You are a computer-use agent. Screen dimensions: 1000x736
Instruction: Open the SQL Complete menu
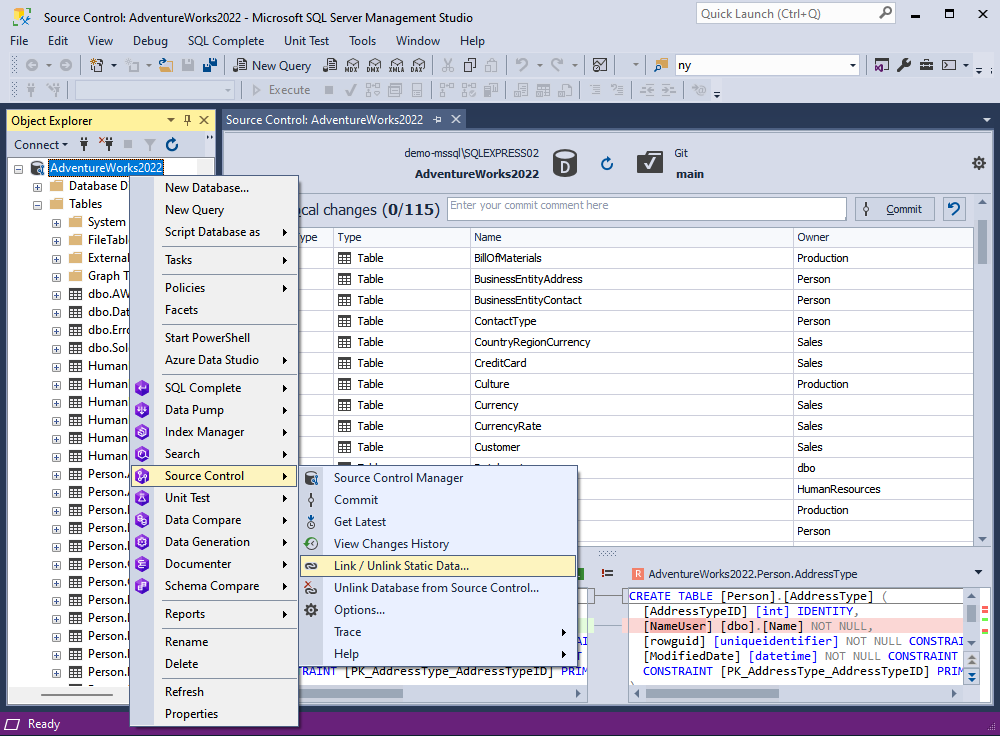[x=226, y=41]
